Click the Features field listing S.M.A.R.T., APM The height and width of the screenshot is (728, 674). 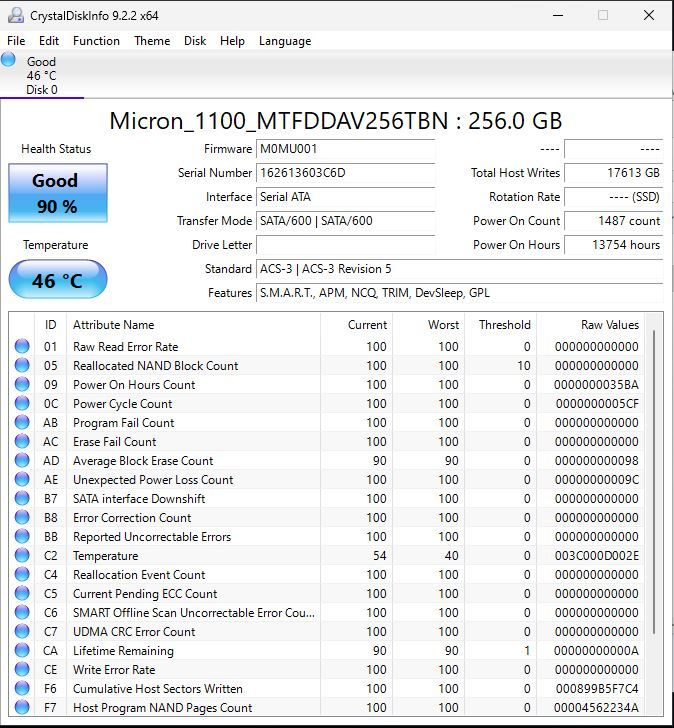pyautogui.click(x=460, y=293)
